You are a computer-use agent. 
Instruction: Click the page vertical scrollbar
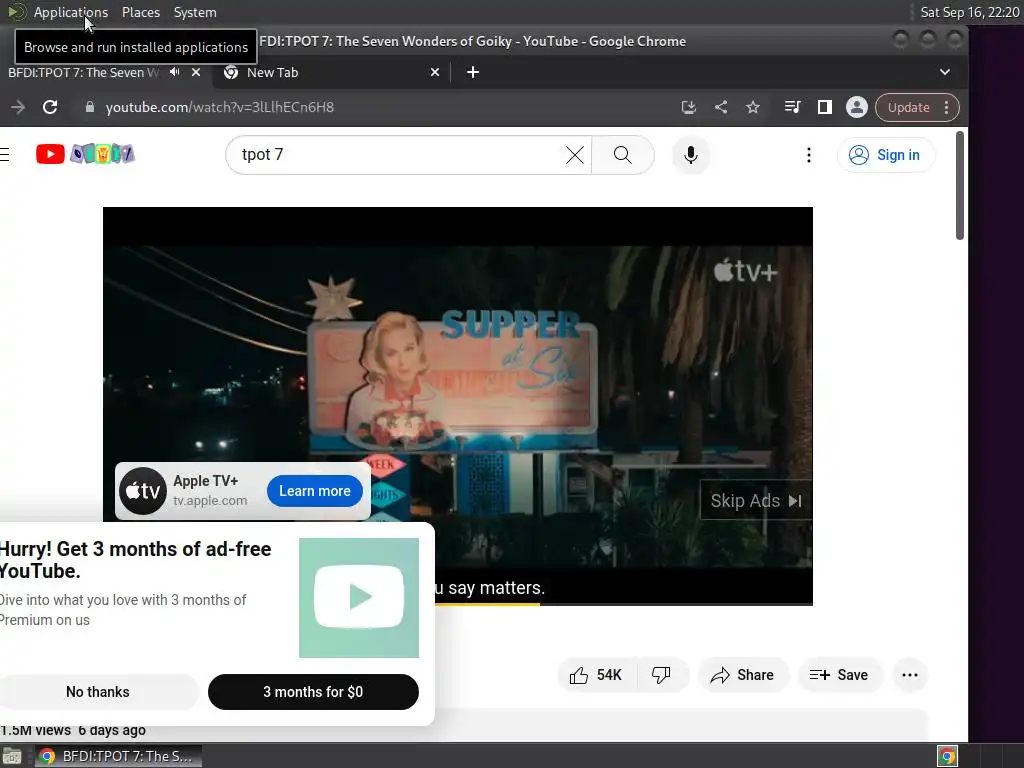point(959,185)
